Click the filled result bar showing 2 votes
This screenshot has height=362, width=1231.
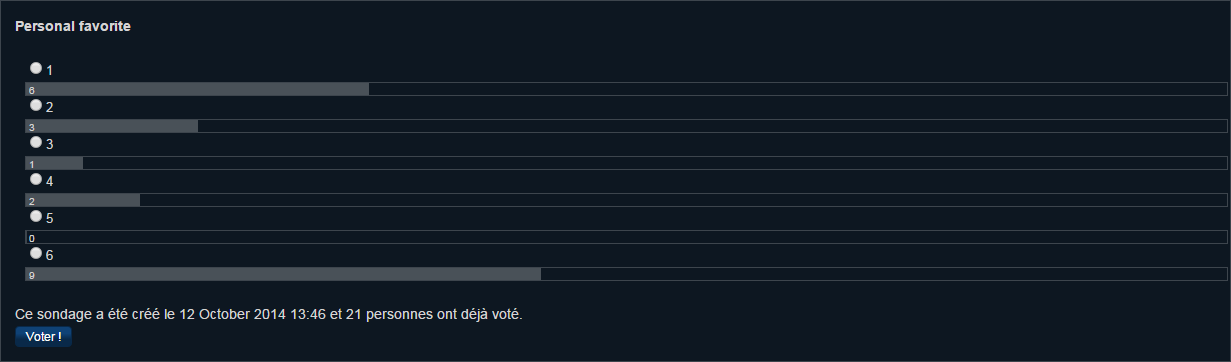point(82,200)
